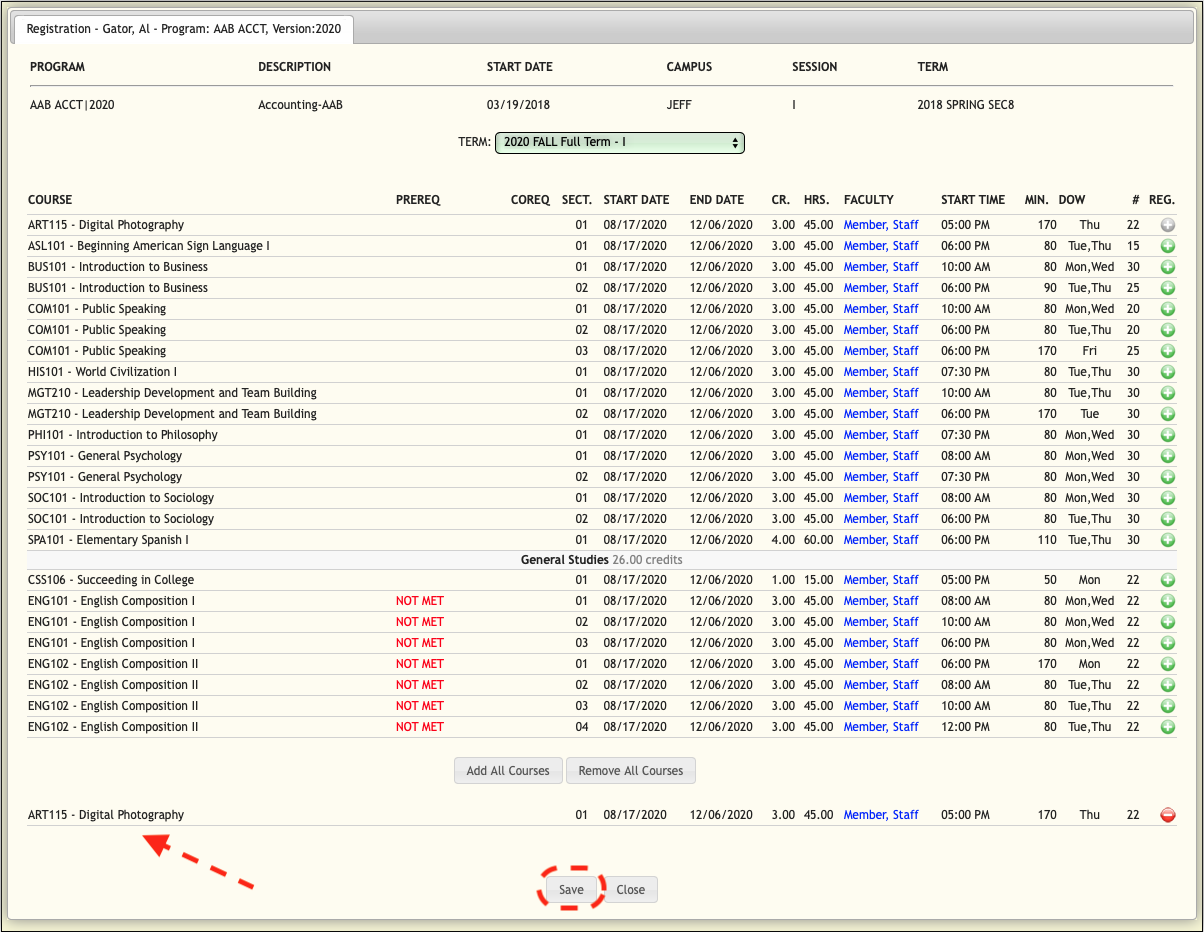Screen dimensions: 1204x932
Task: Add BUS101 section 02 via green plus
Action: (x=1167, y=288)
